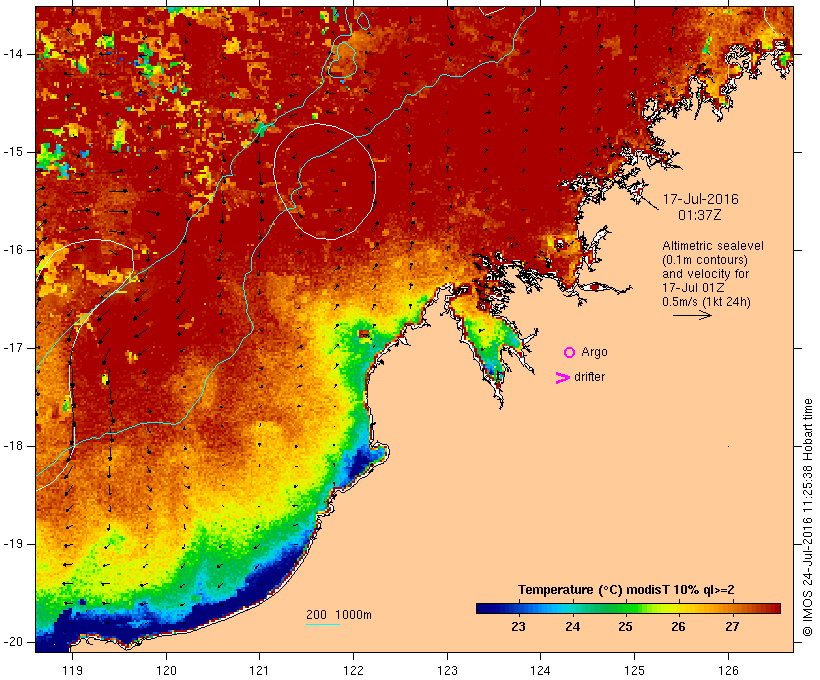Click latitude axis label '-17'
The width and height of the screenshot is (820, 680).
tap(13, 348)
